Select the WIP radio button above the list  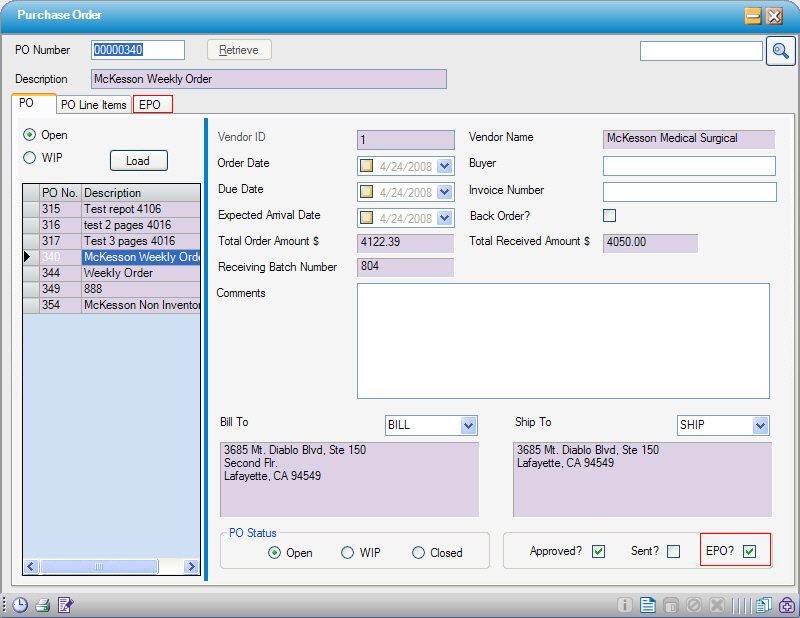[32, 156]
